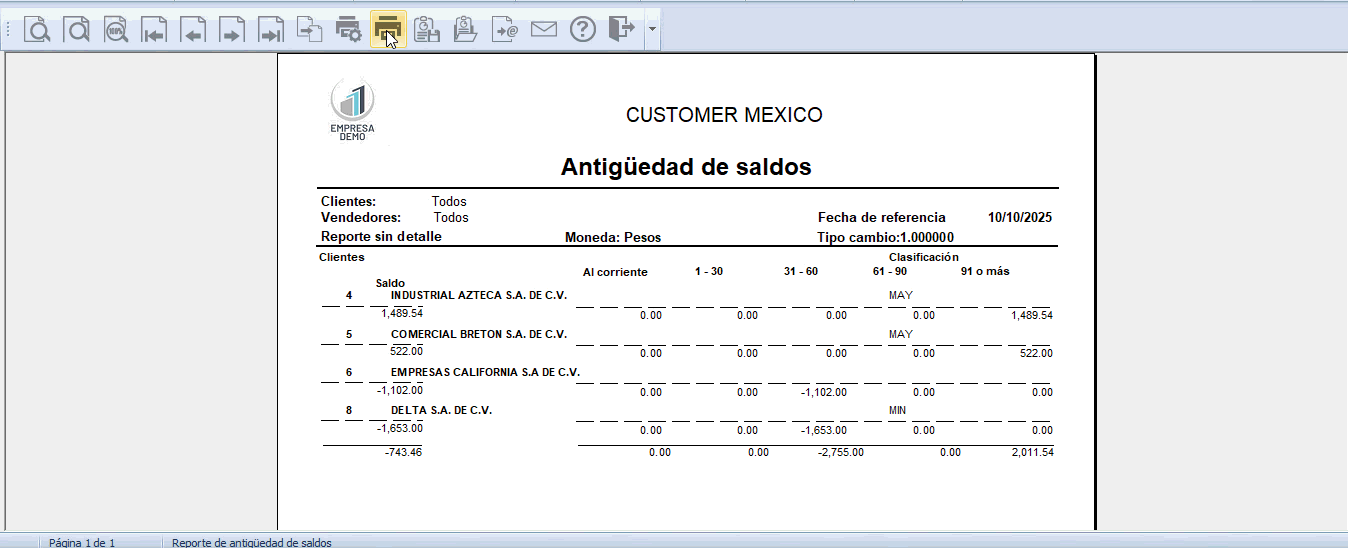Click Reporte sin detalle text
This screenshot has width=1348, height=548.
click(x=381, y=237)
